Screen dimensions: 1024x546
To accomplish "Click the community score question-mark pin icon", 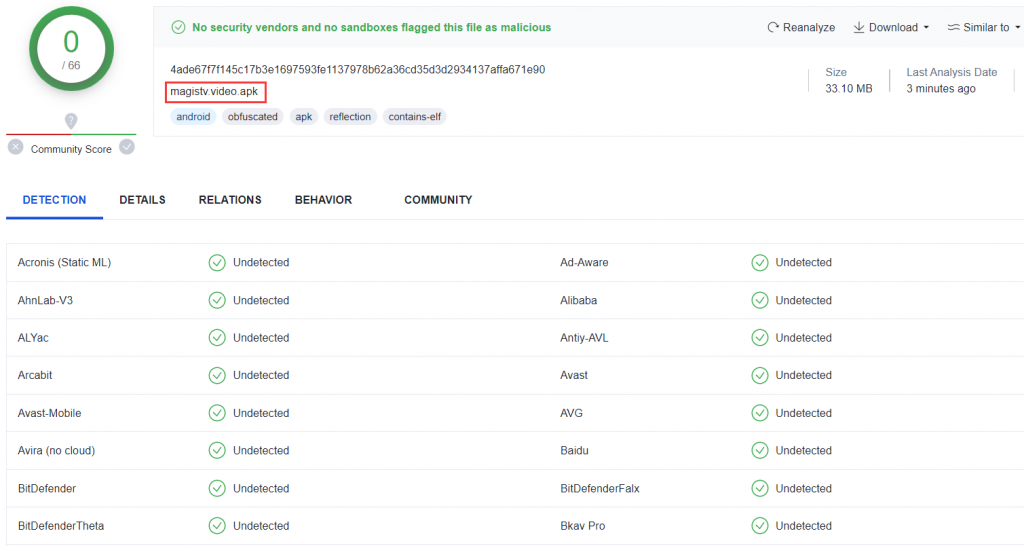I will pos(71,121).
